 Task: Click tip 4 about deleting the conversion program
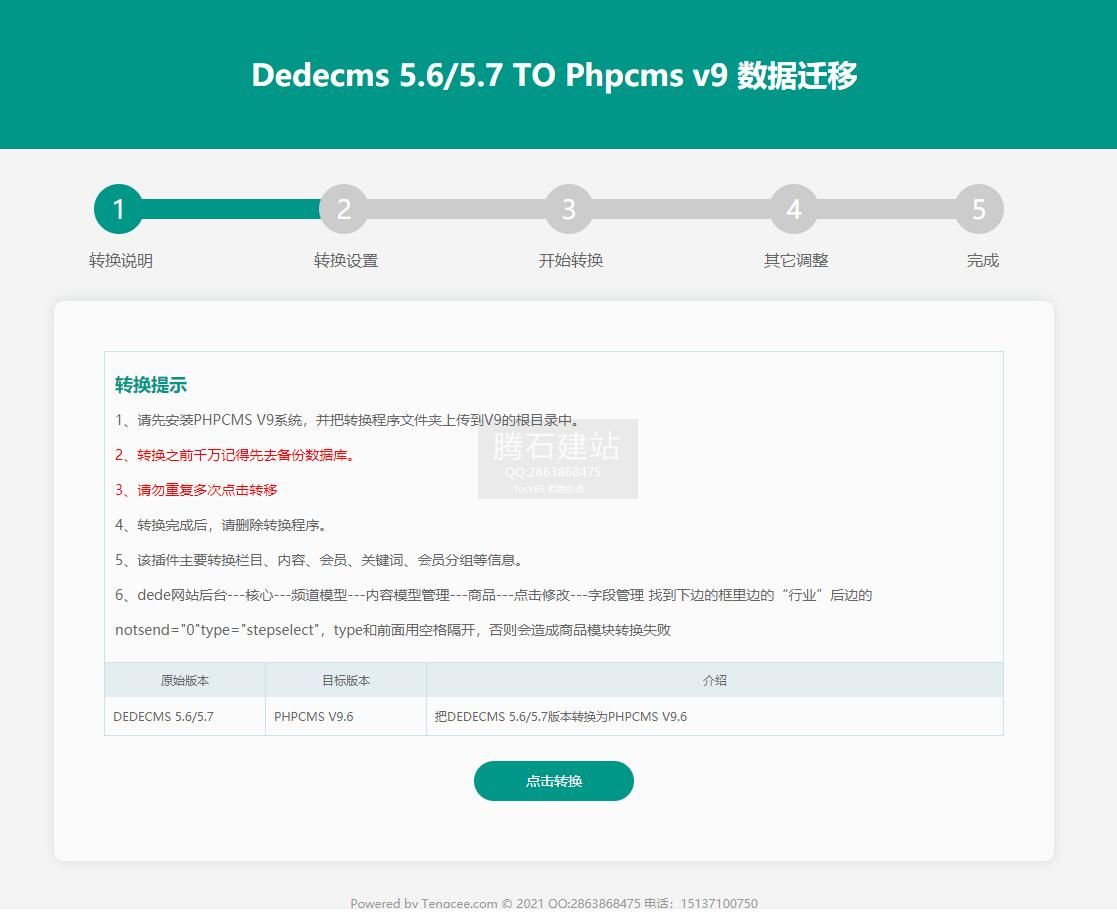coord(221,525)
